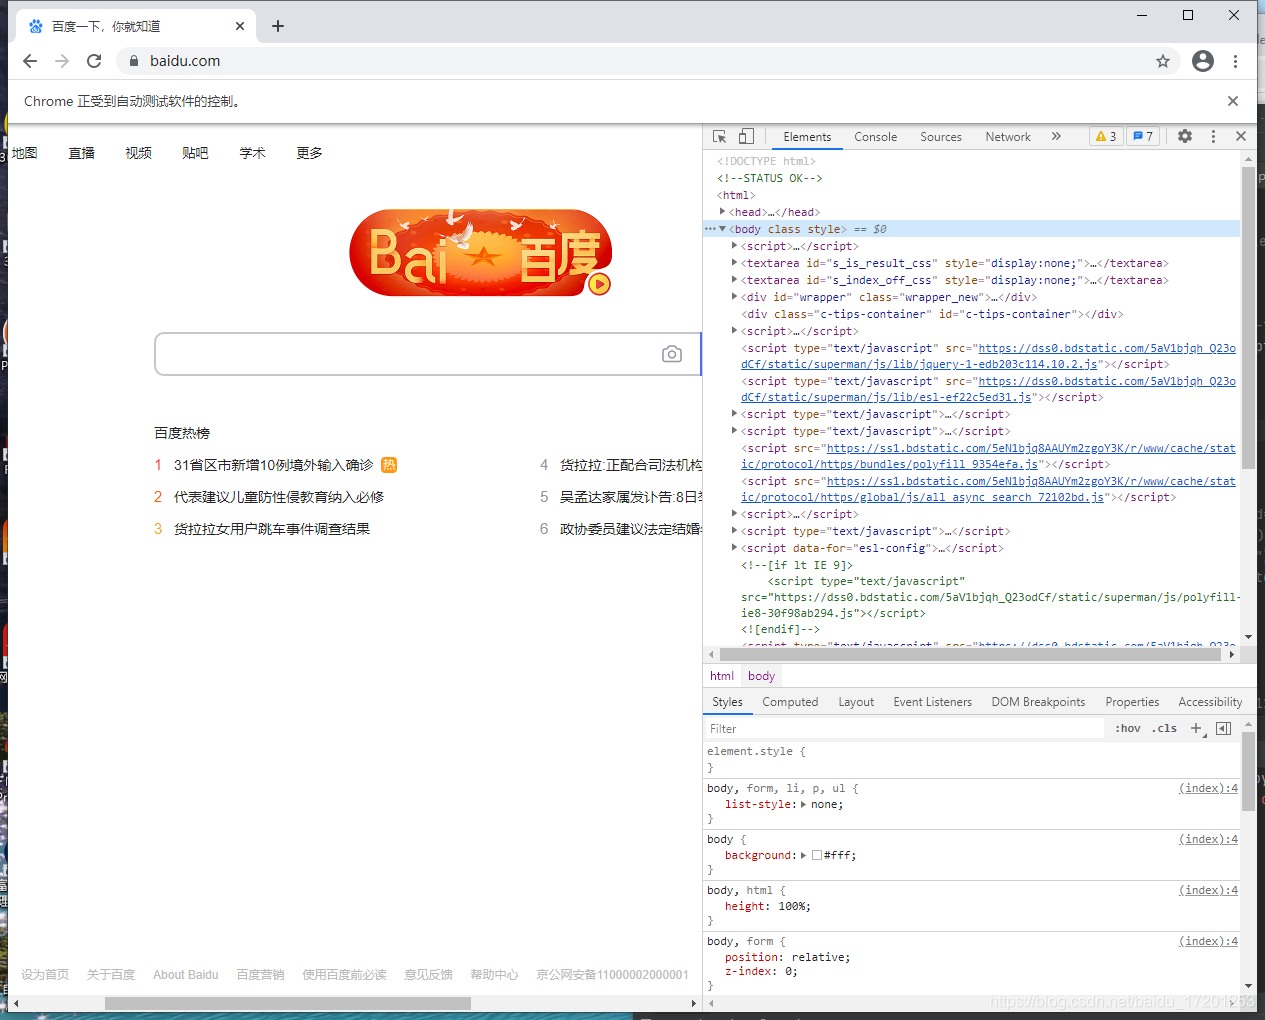Screen dimensions: 1265x1020
Task: Open the (index):4 stylesheet link
Action: coord(1207,788)
